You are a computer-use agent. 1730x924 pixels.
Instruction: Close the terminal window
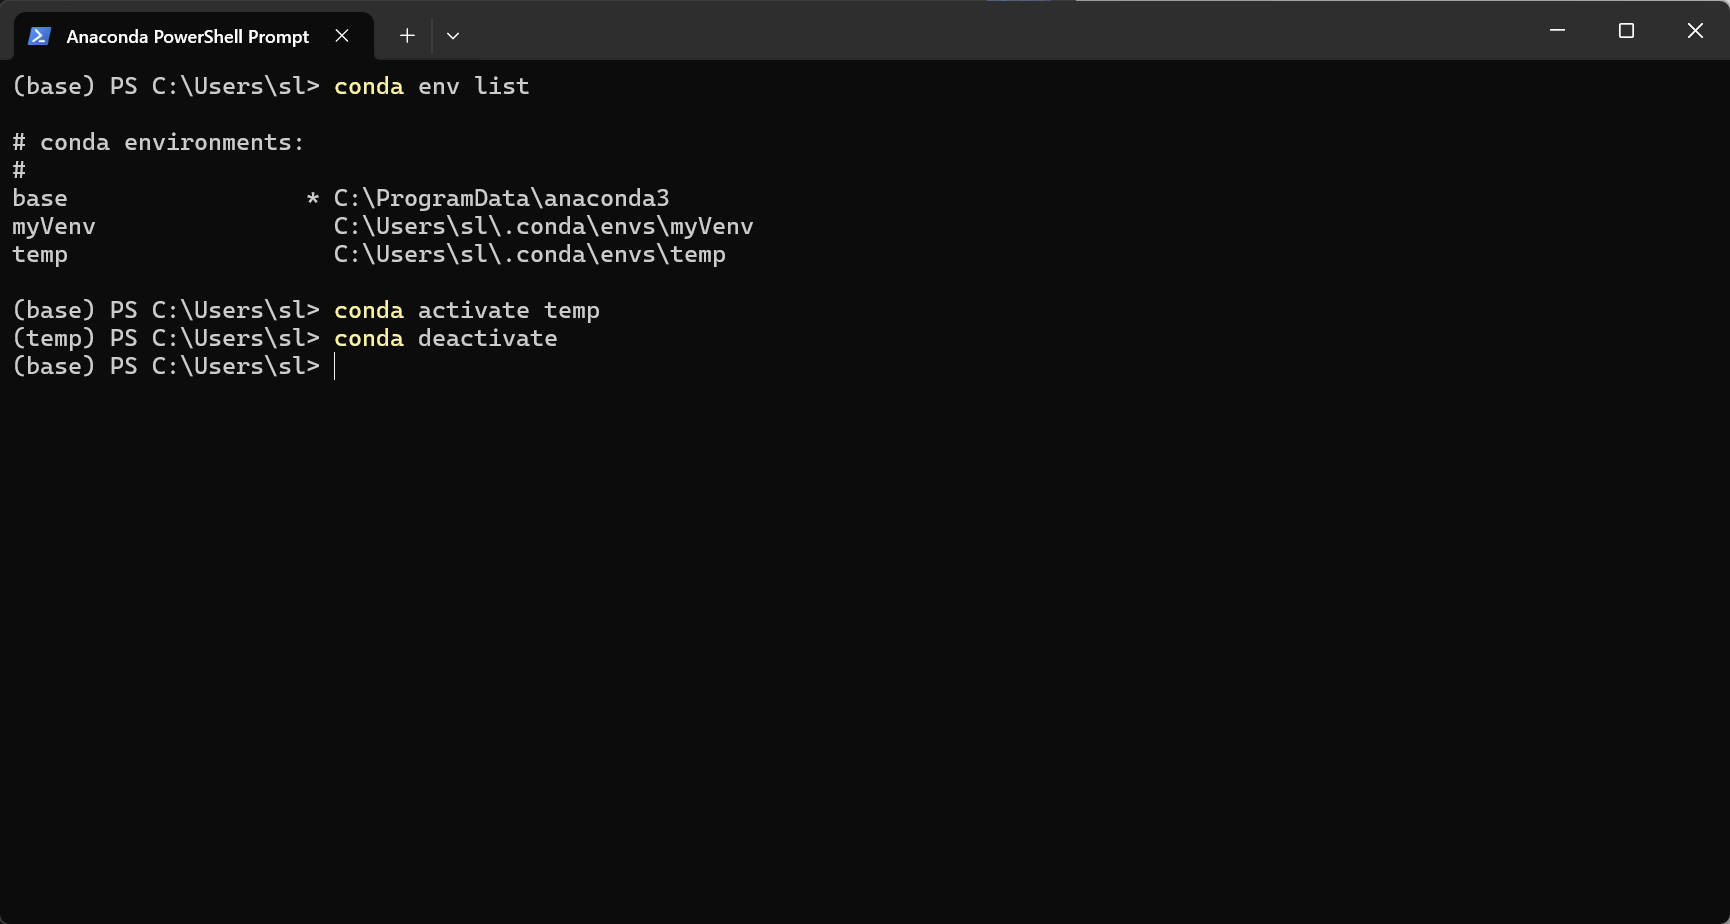click(1695, 31)
